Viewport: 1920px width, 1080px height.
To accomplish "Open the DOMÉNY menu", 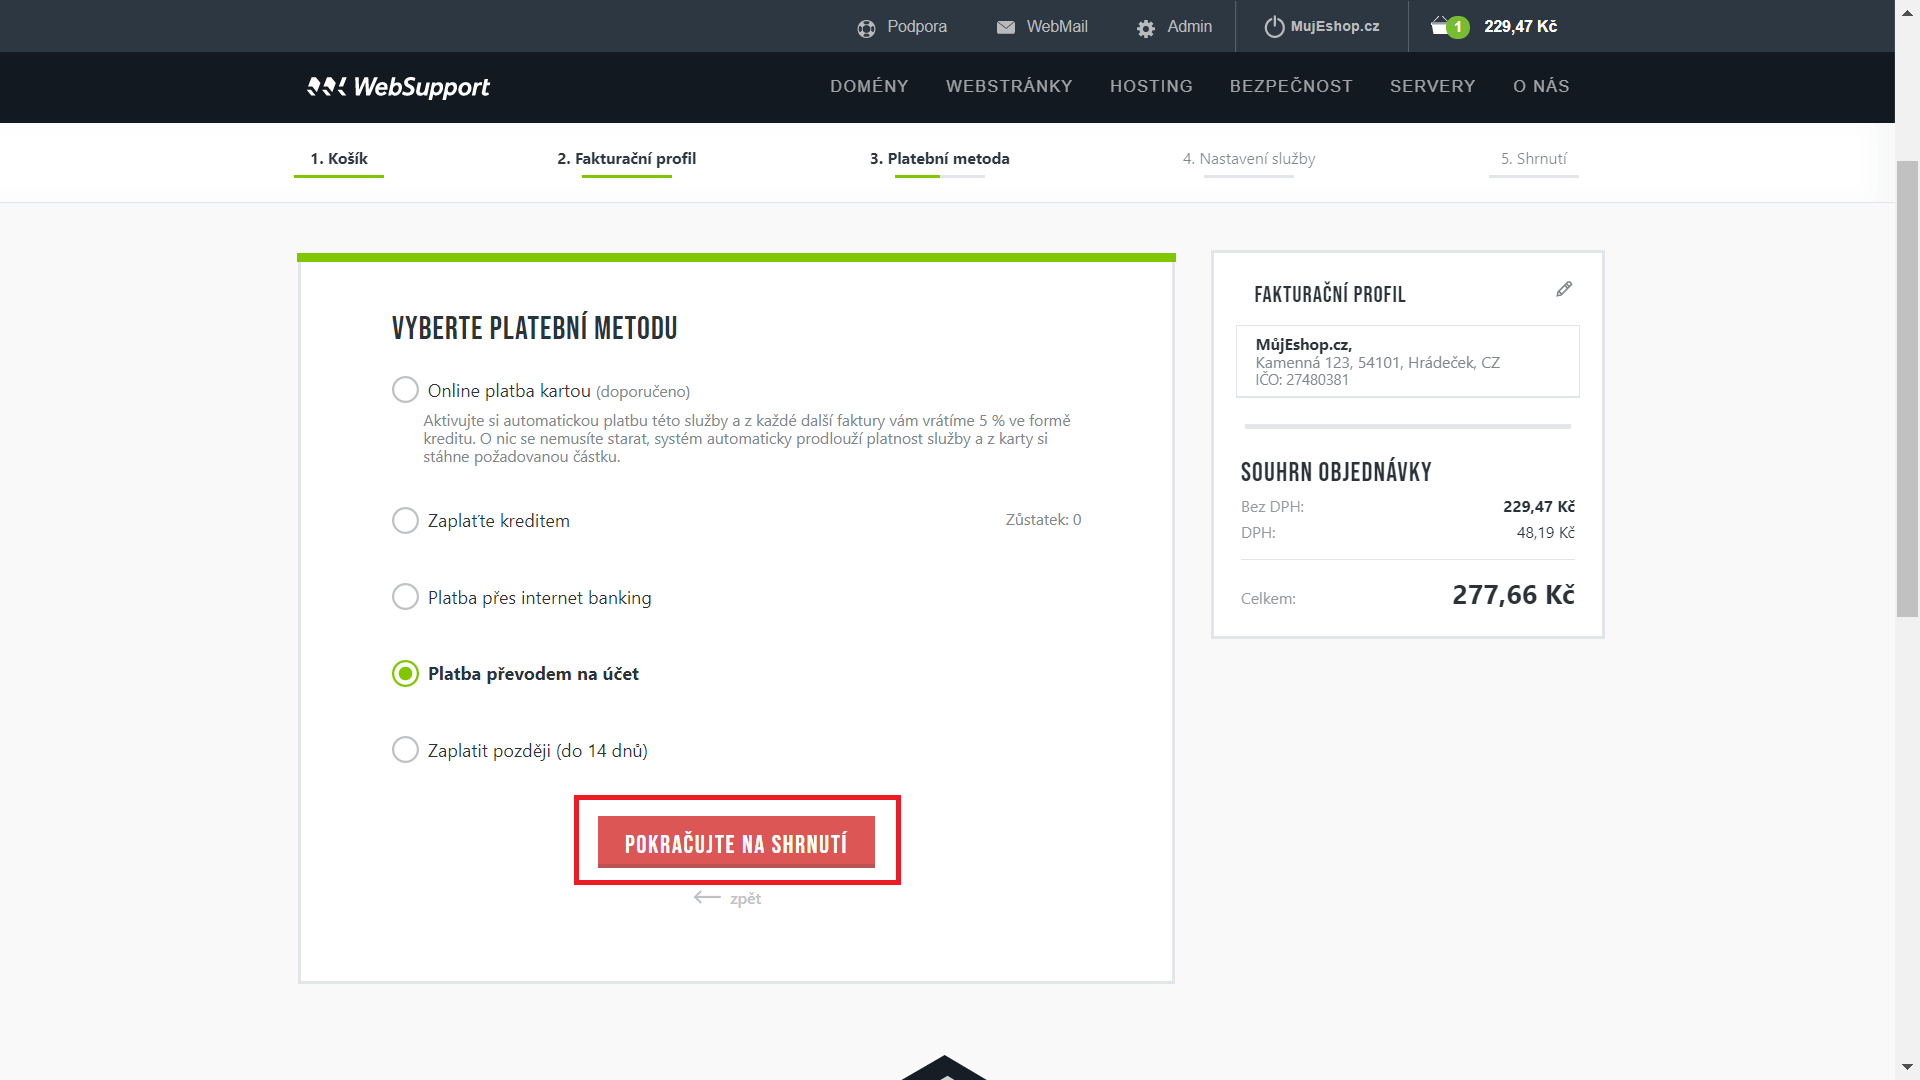I will 869,86.
